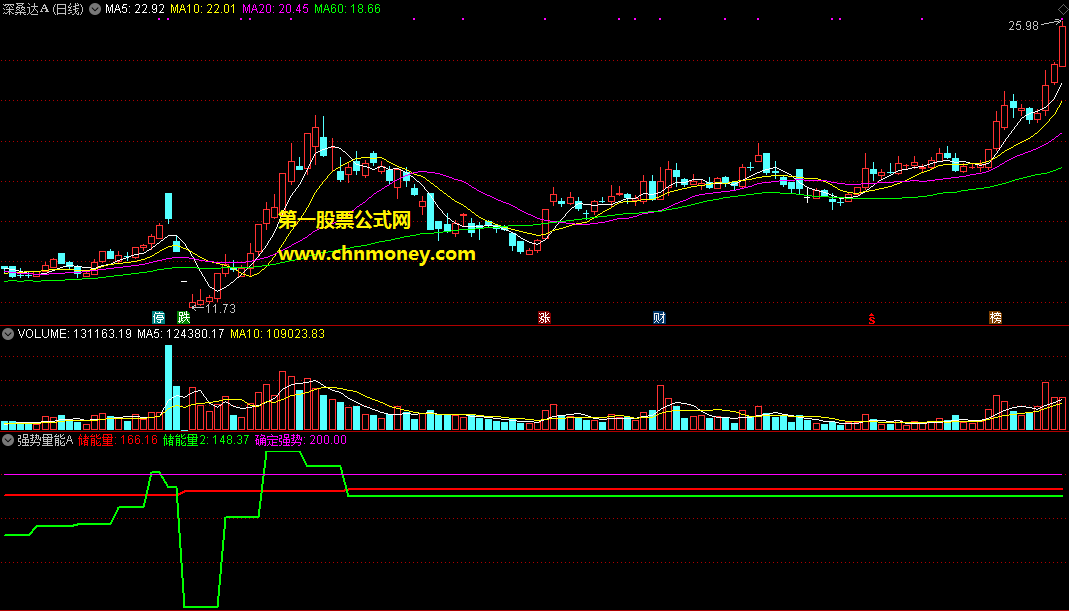The height and width of the screenshot is (611, 1069).
Task: Click the MA10: 22.01 label
Action: point(202,9)
